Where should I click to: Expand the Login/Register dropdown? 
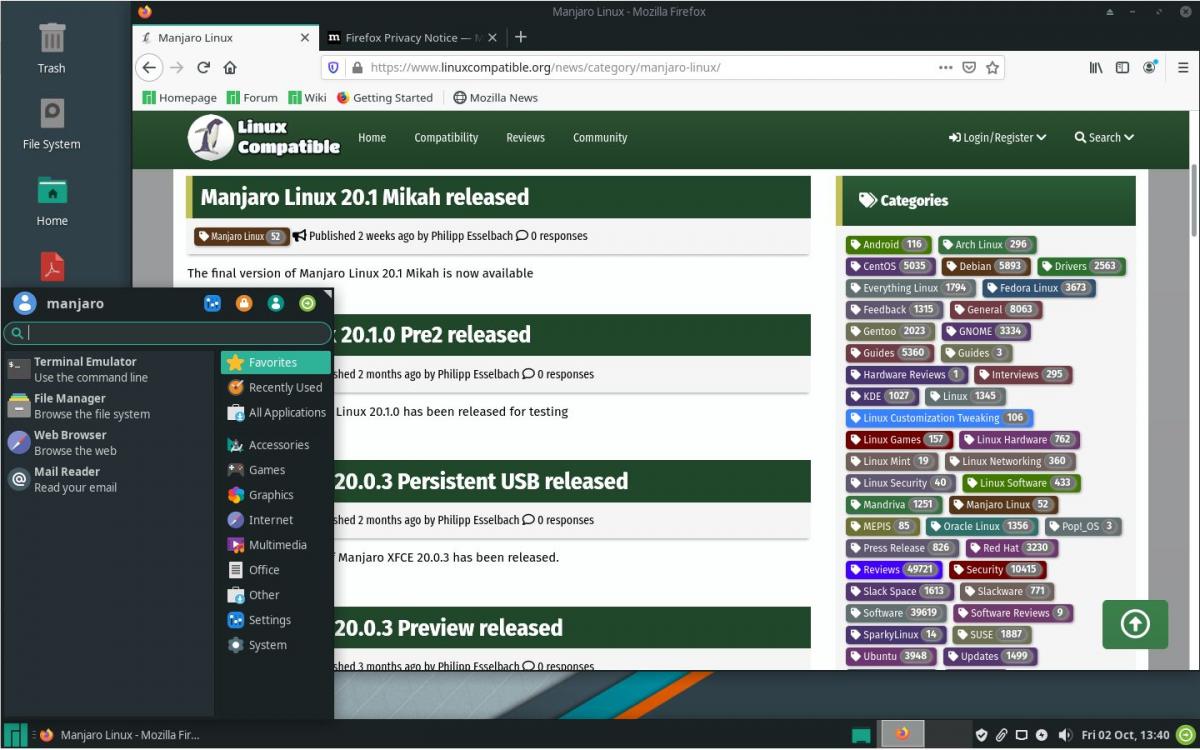point(998,138)
